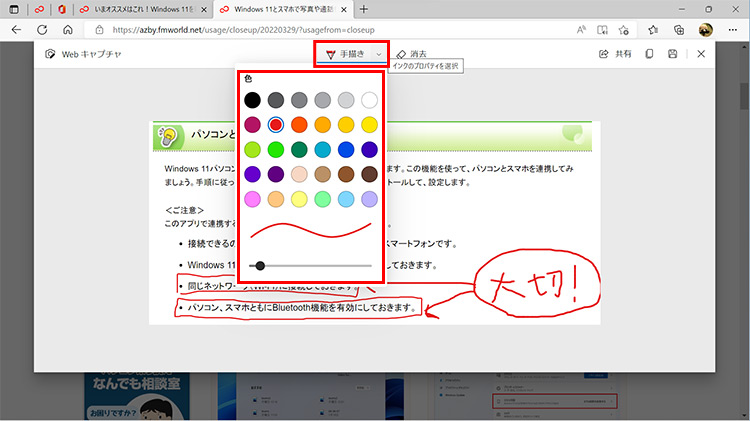The image size is (750, 421).
Task: Click the address bar URL field
Action: coord(300,30)
